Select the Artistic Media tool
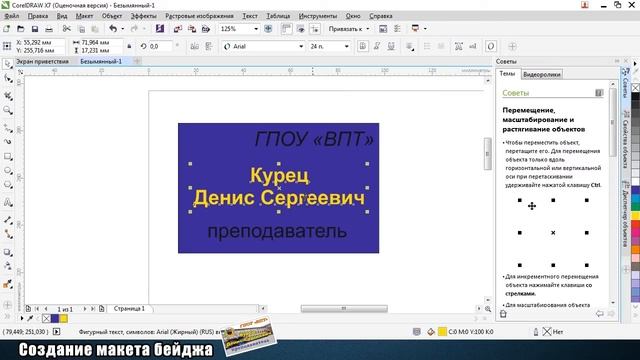The width and height of the screenshot is (640, 360). [8, 142]
